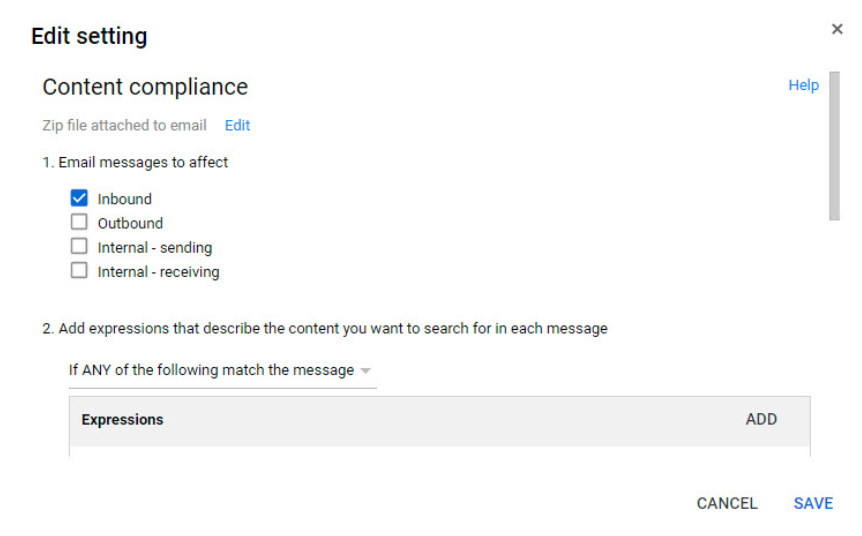This screenshot has height=536, width=862.
Task: Click the 'Internal - sending' label
Action: [x=155, y=248]
